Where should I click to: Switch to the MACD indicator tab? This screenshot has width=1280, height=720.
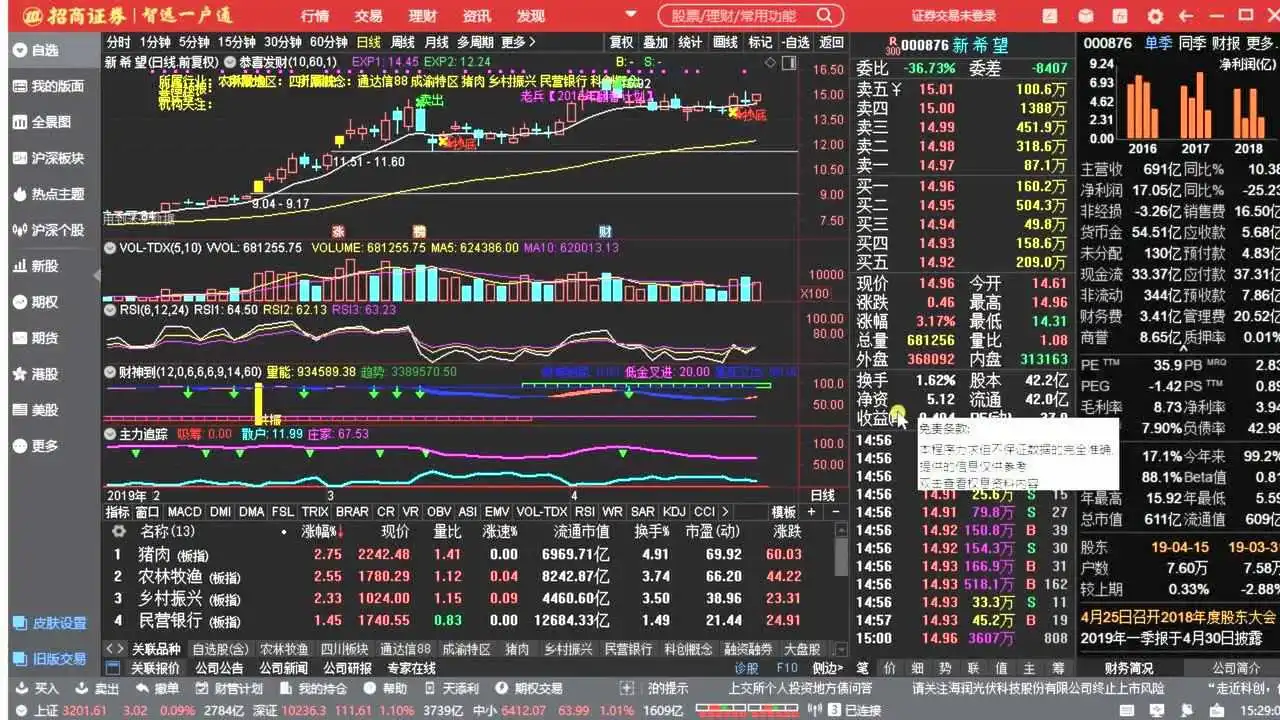point(185,512)
